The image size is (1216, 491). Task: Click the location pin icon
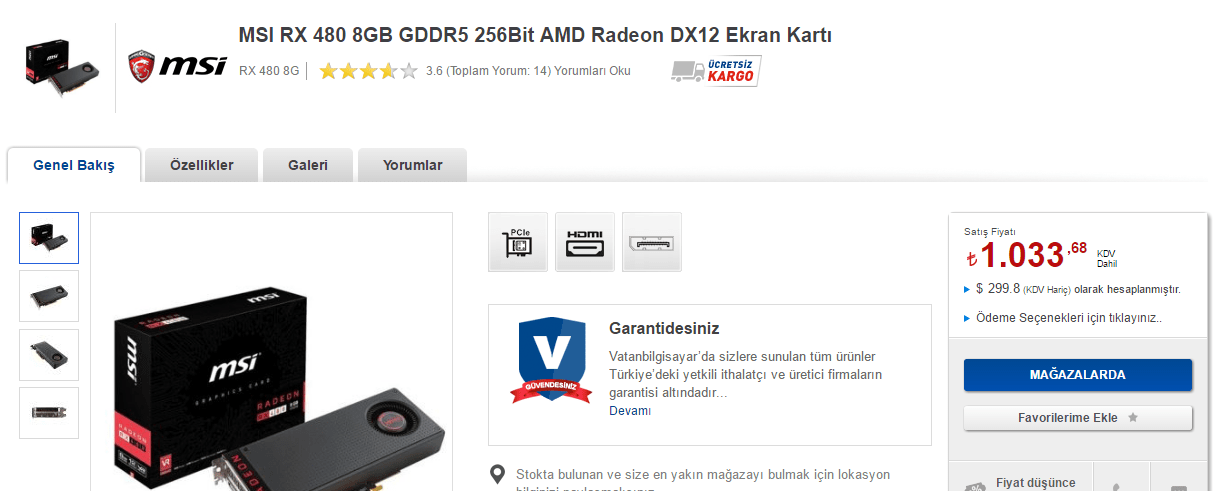(497, 474)
